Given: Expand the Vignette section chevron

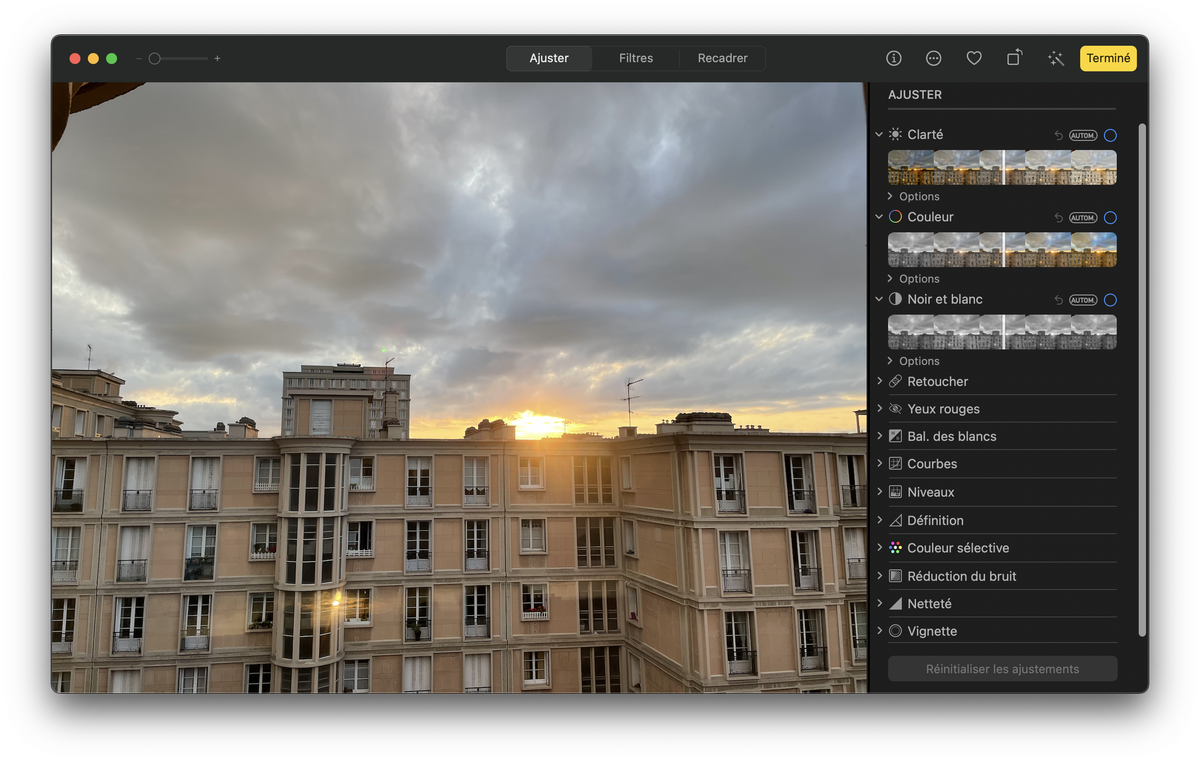Looking at the screenshot, I should click(879, 631).
